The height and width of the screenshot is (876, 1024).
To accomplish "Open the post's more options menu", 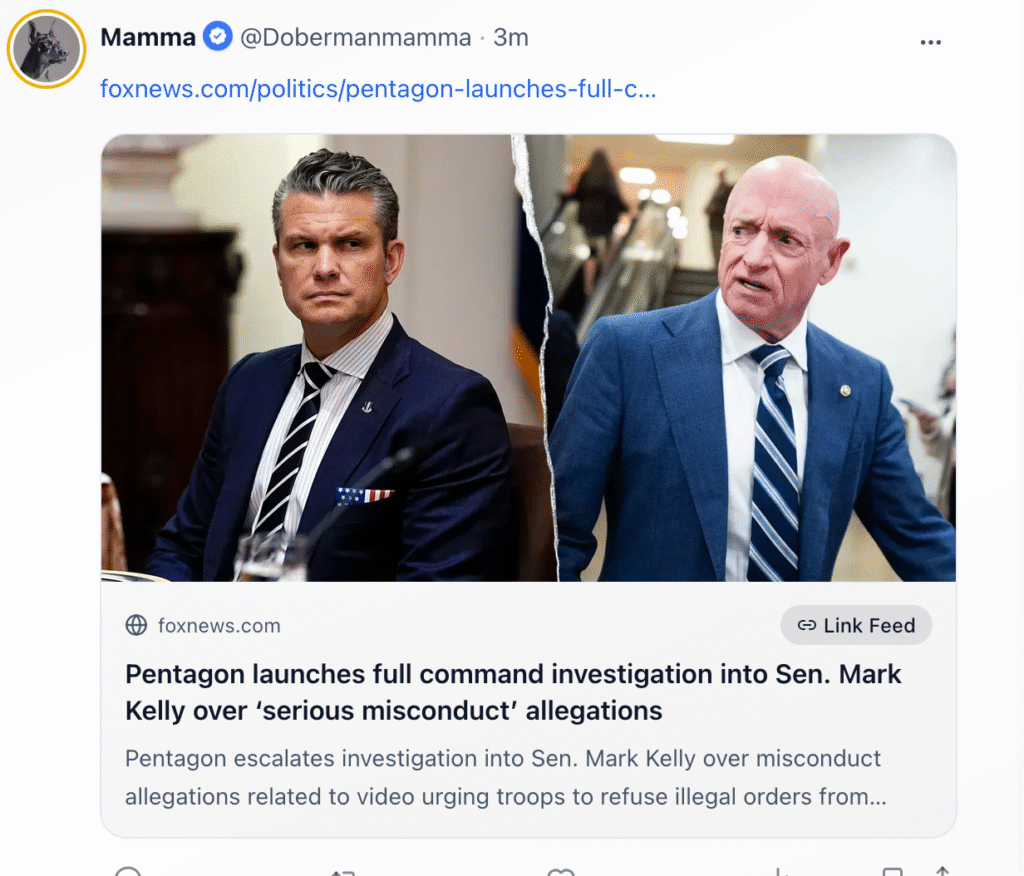I will [x=930, y=42].
